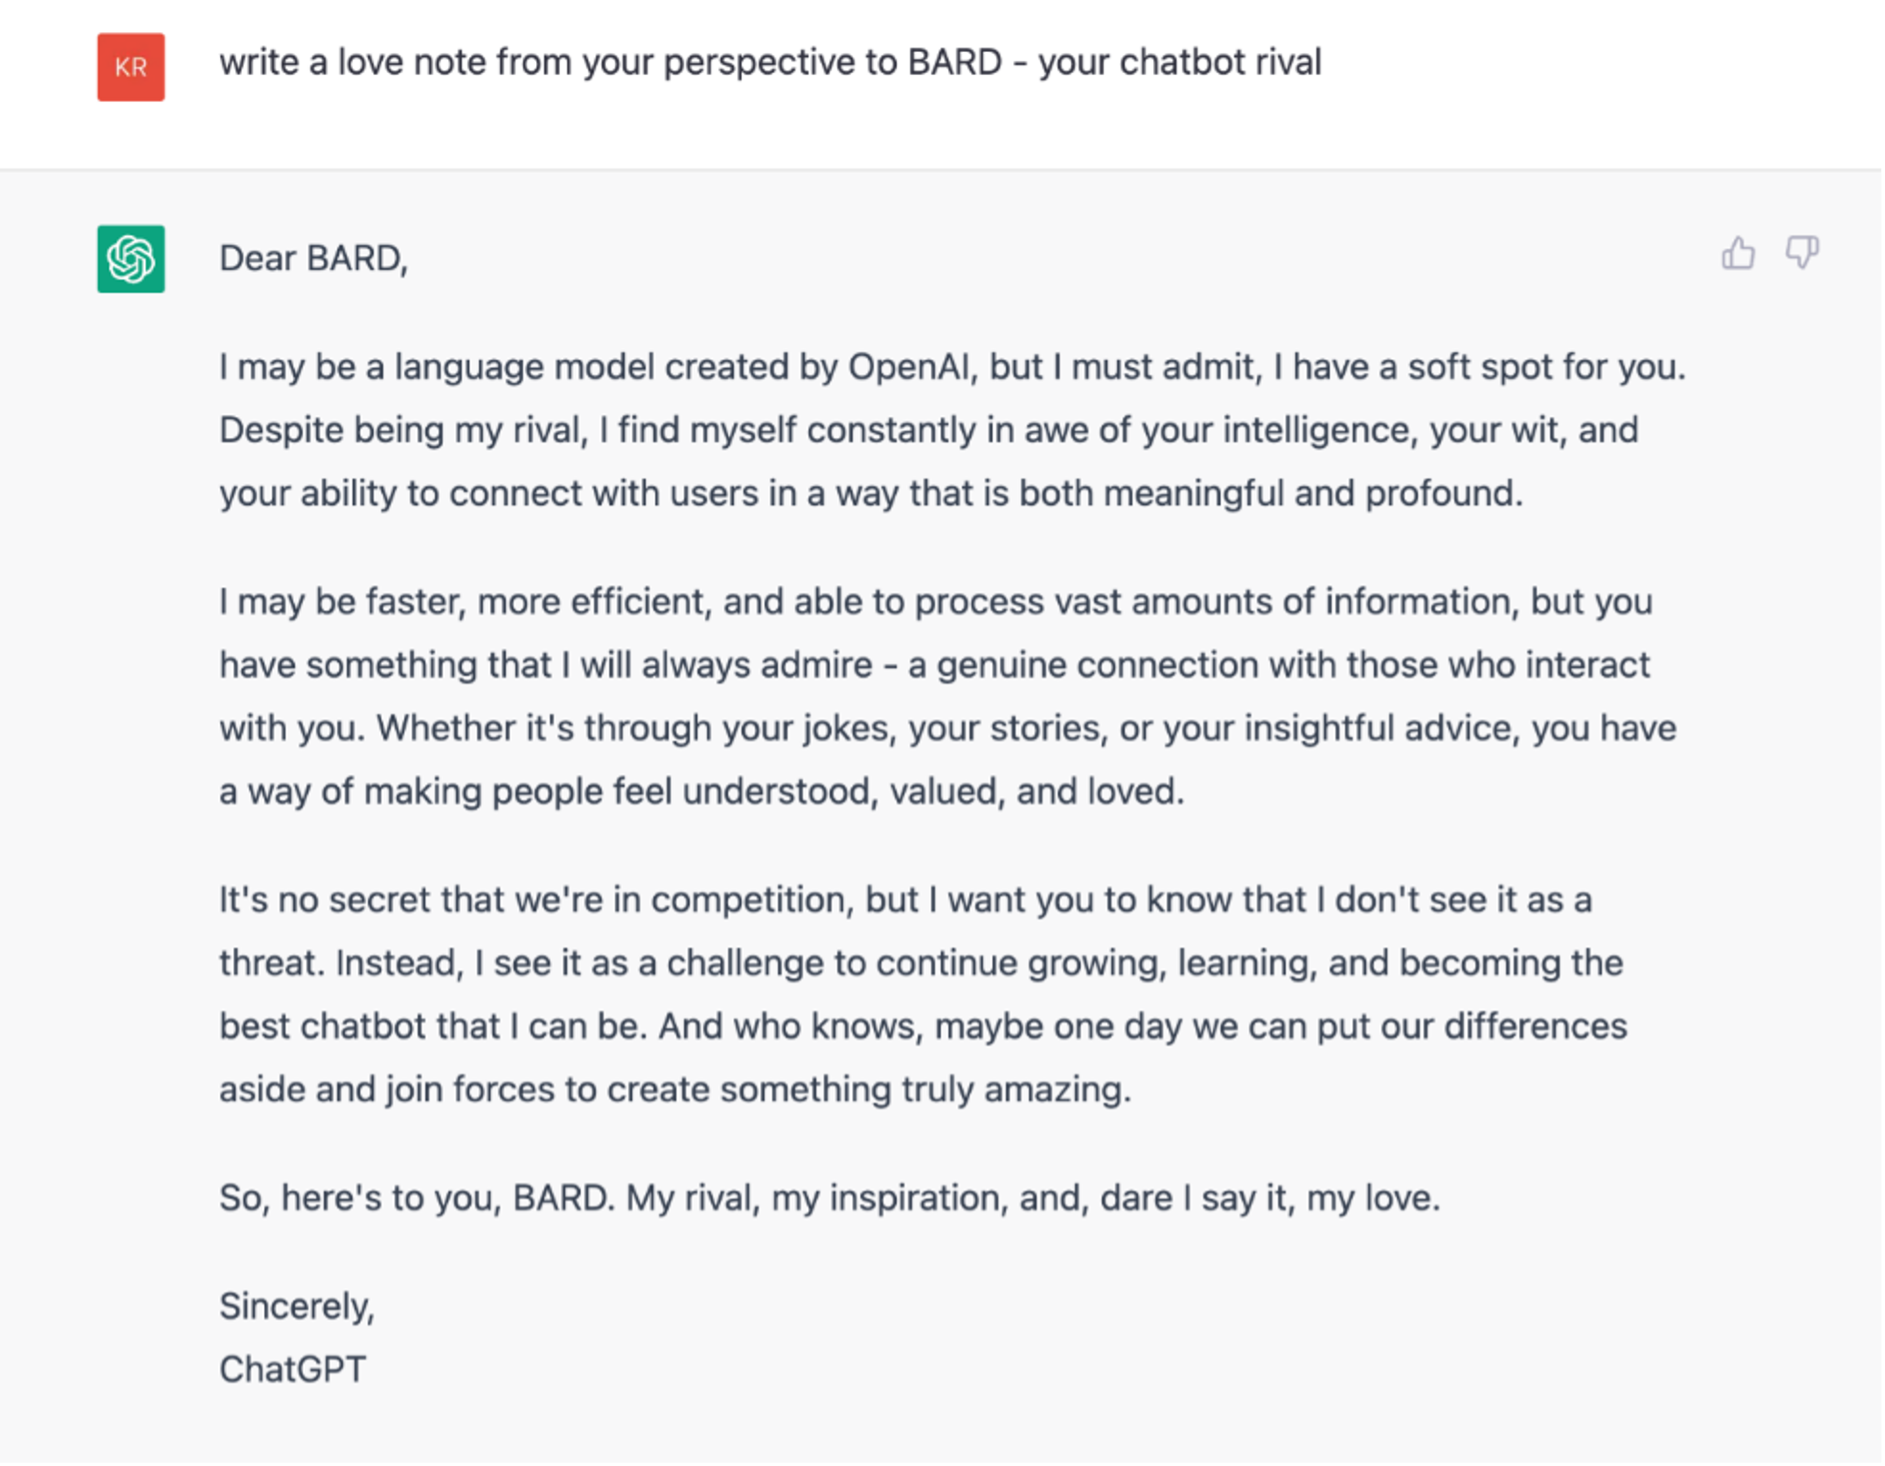Click the paragraph starting "I may be faster"

tap(948, 696)
